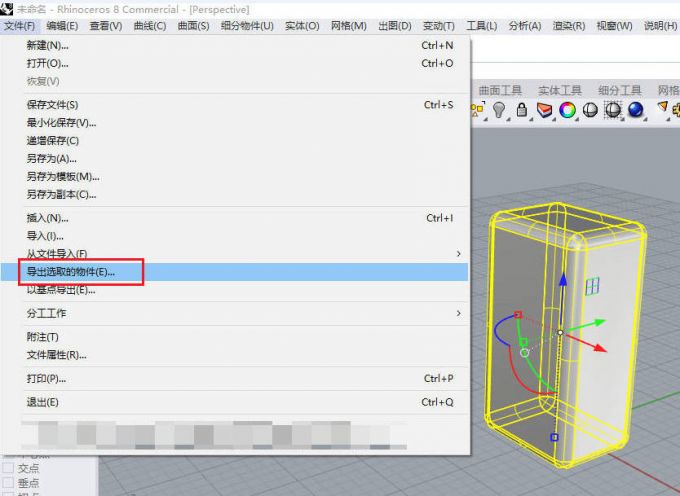The image size is (680, 496).
Task: Toggle the 垂点 object snap checkbox
Action: (x=8, y=483)
